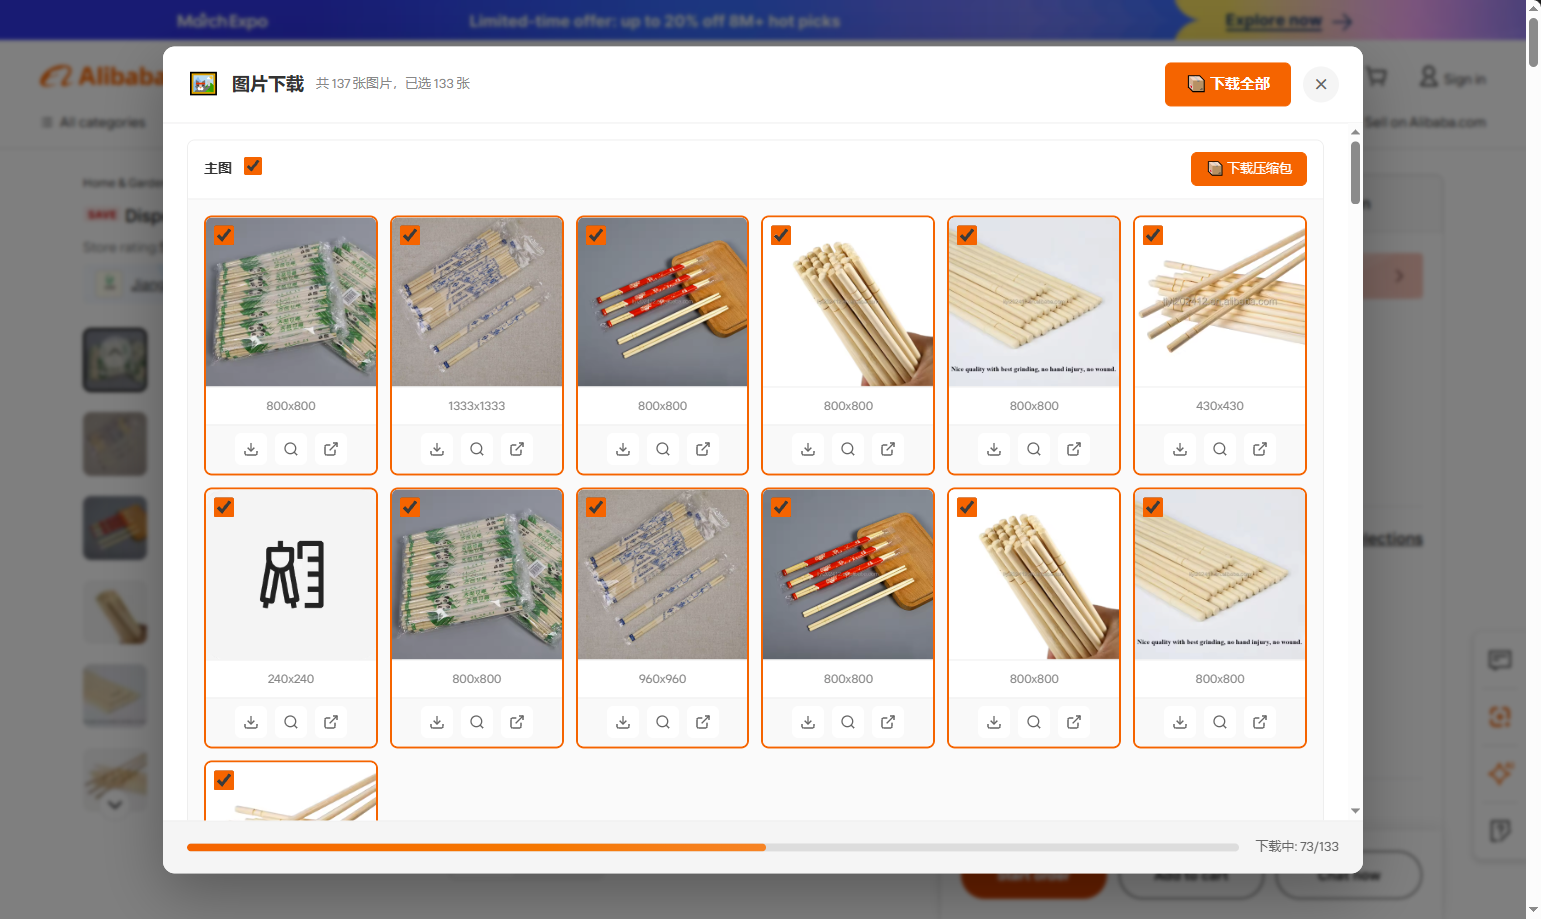Click the modal scrollbar up arrow

point(1355,132)
